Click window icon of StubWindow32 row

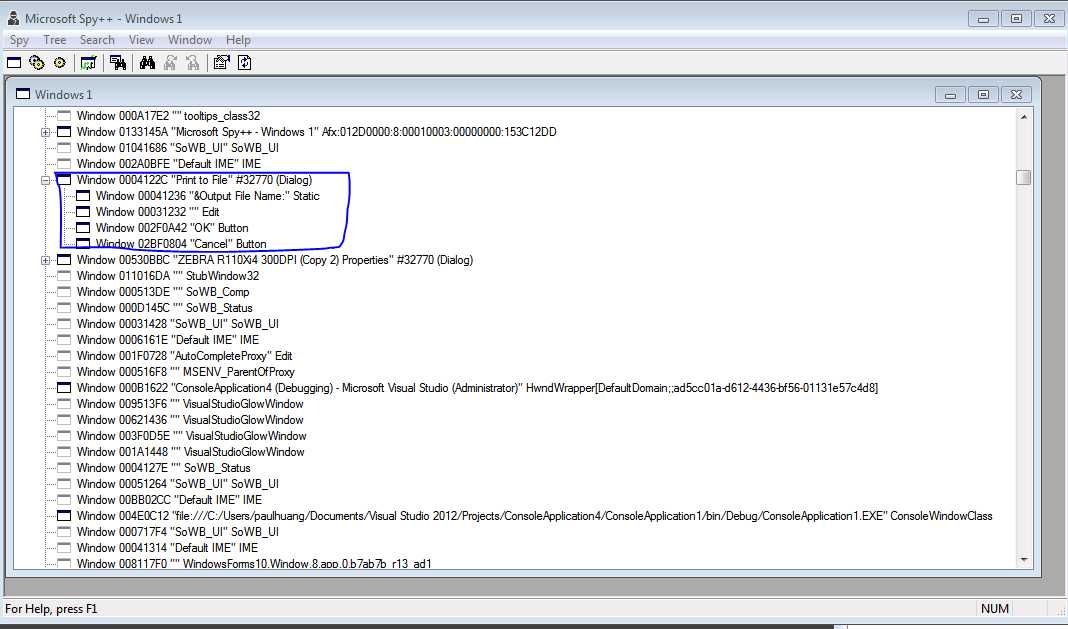pos(64,276)
